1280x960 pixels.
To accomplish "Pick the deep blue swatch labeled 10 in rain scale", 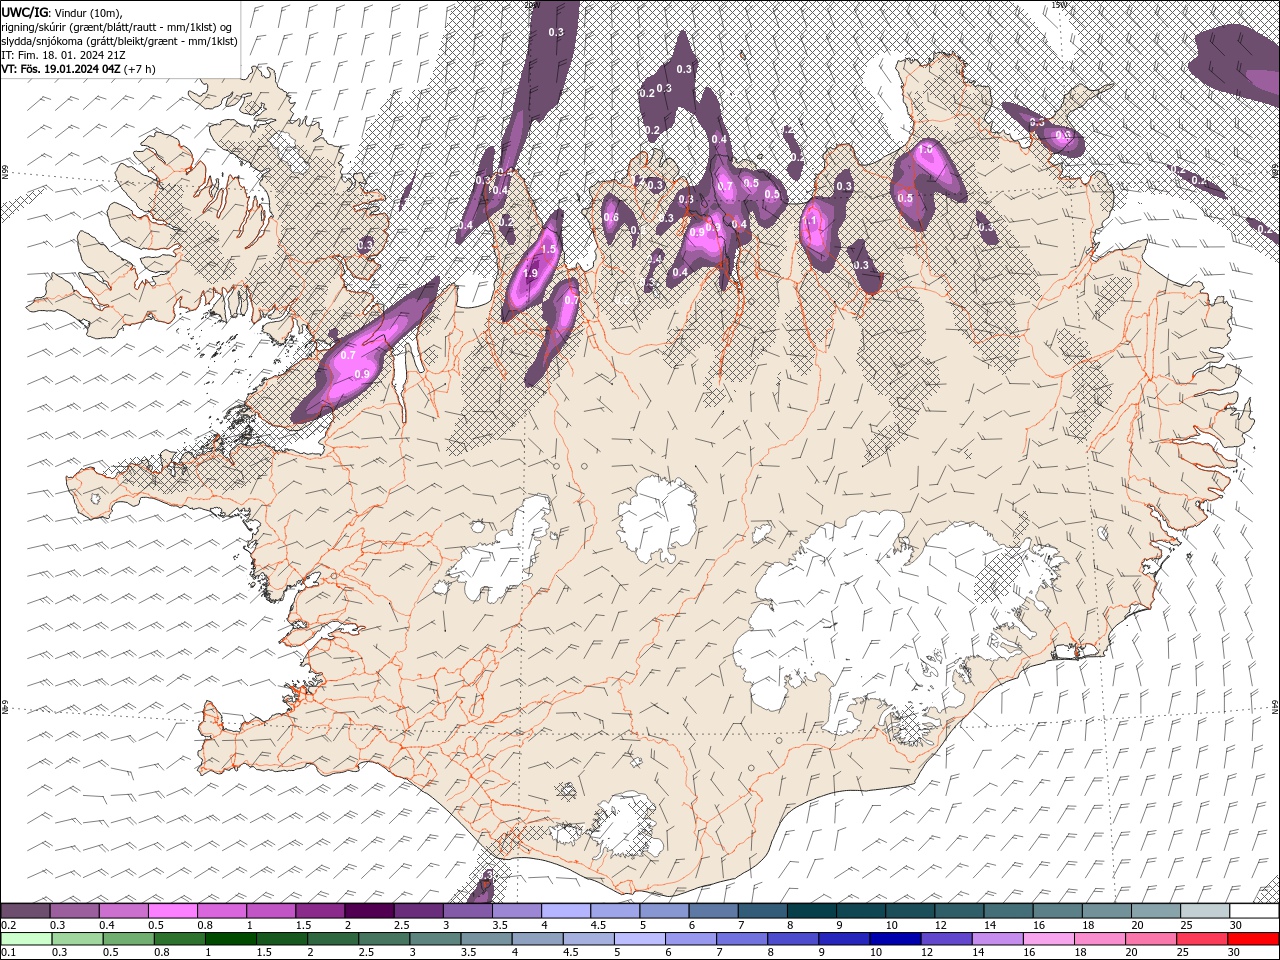I will pyautogui.click(x=894, y=939).
